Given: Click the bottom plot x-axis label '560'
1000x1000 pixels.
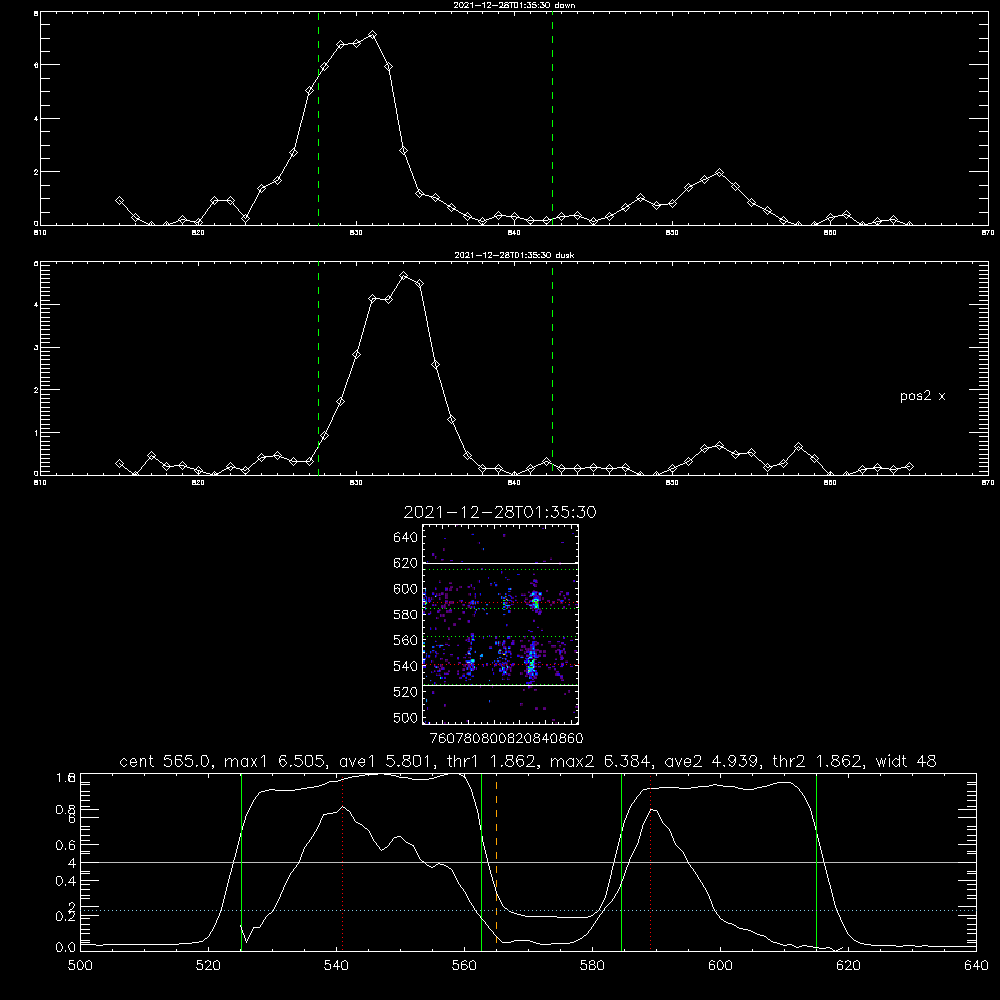Looking at the screenshot, I should pos(464,966).
